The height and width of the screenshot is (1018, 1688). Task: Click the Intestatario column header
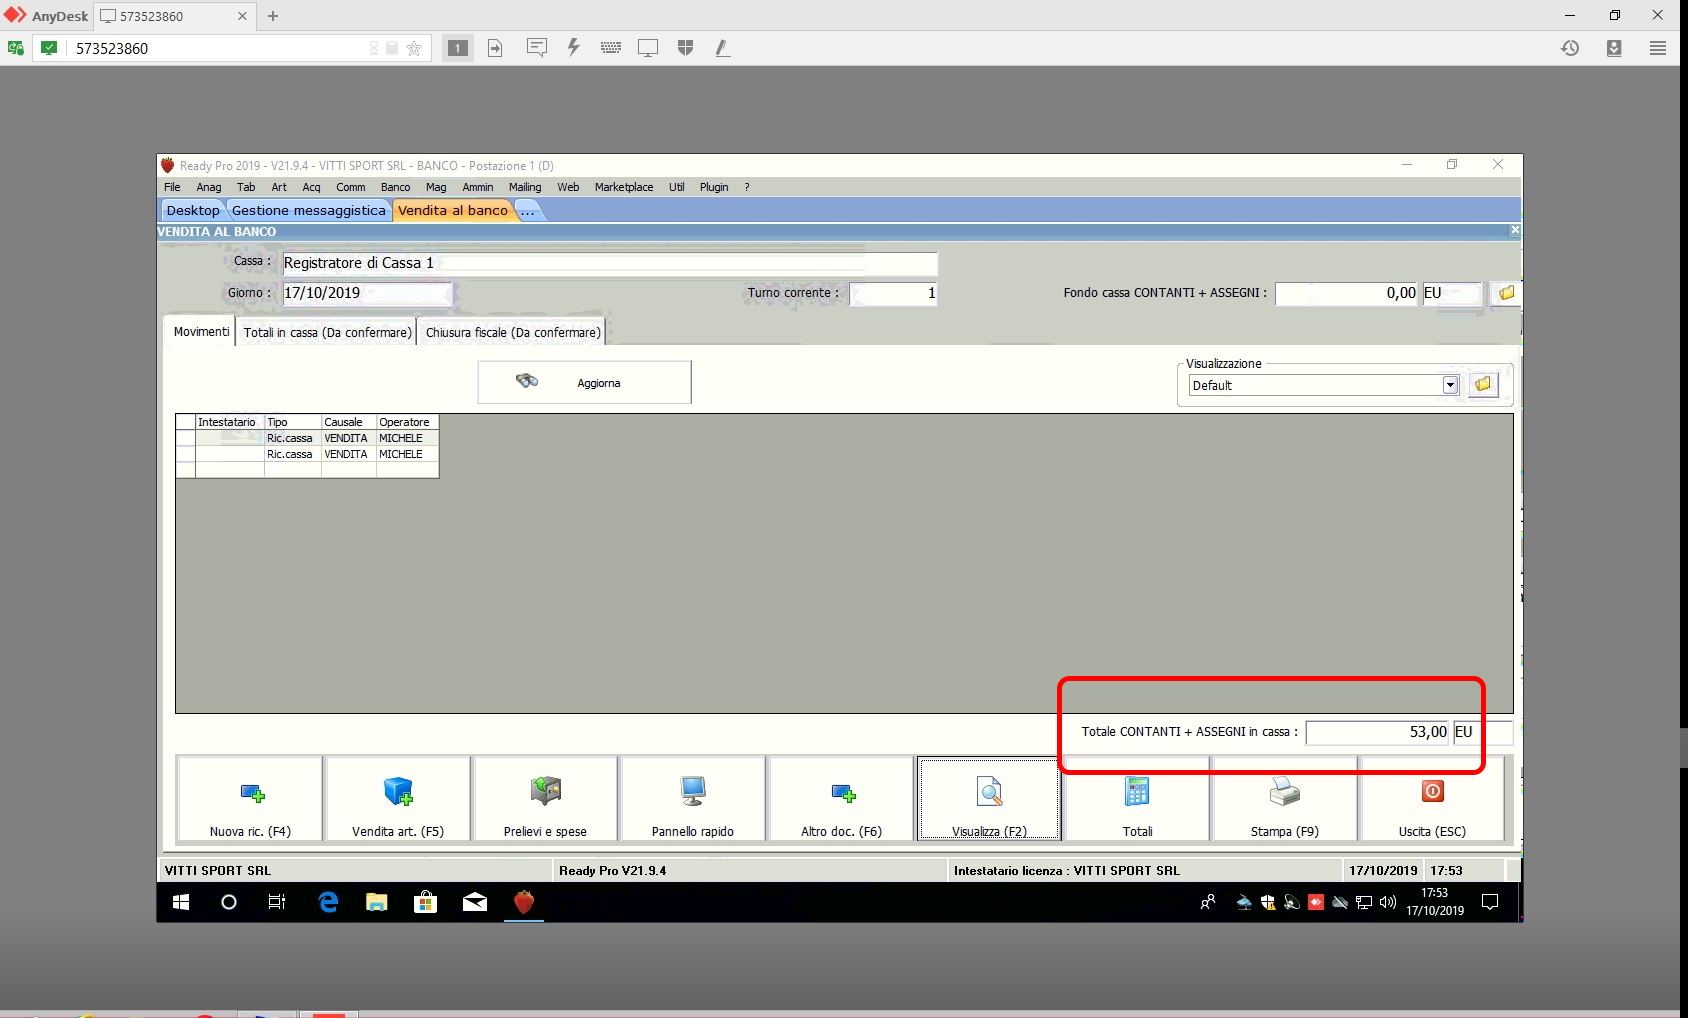pos(229,422)
